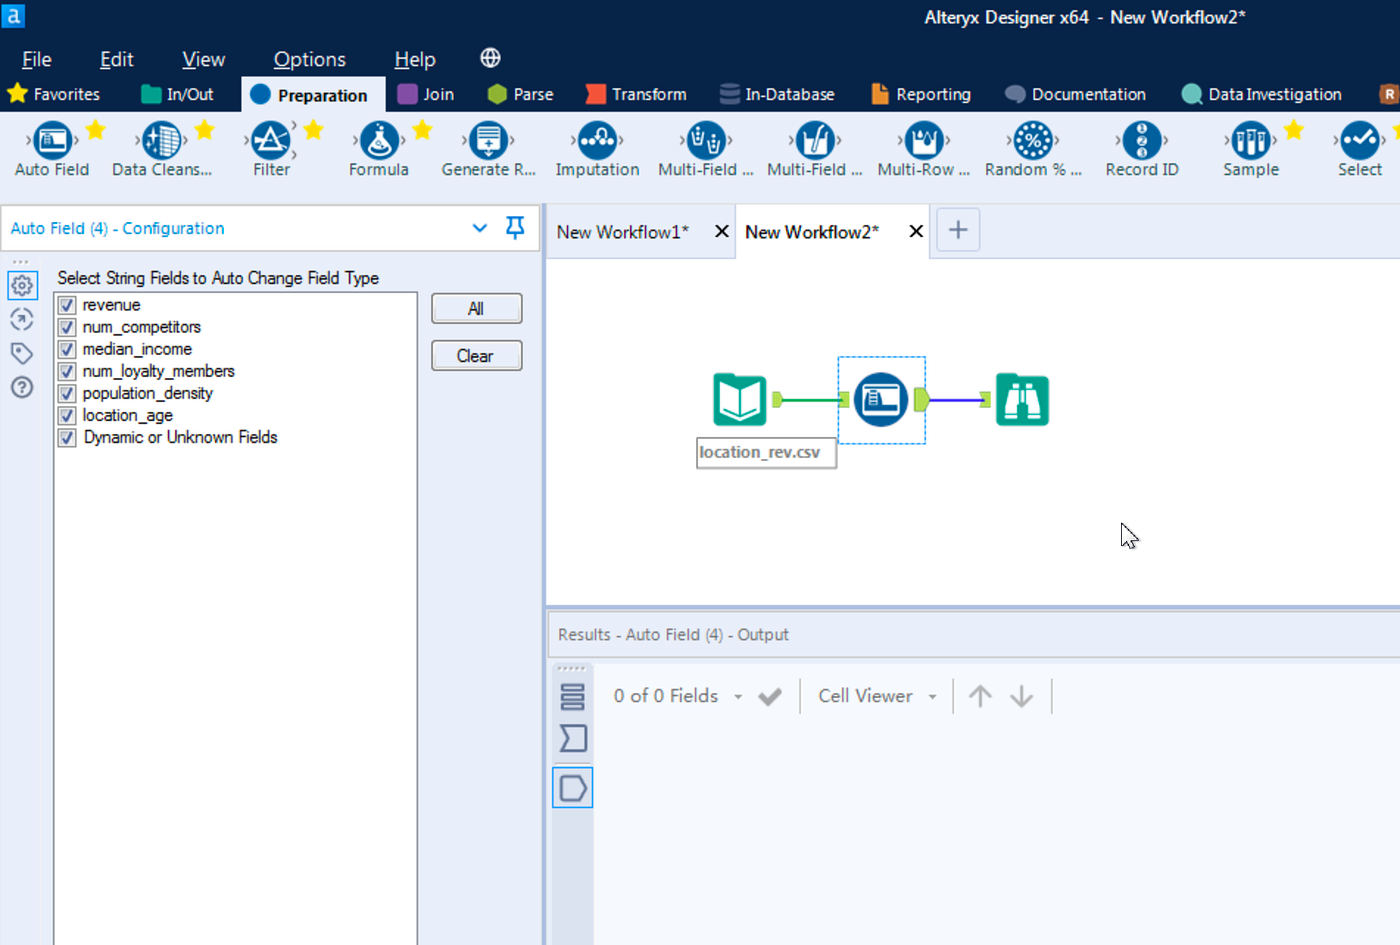Viewport: 1400px width, 945px height.
Task: Open the Edit menu
Action: 117,59
